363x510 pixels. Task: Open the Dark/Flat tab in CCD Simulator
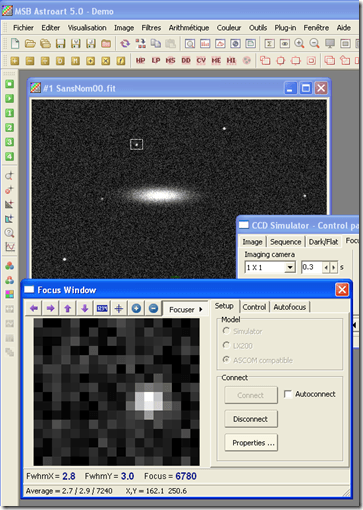click(x=323, y=242)
